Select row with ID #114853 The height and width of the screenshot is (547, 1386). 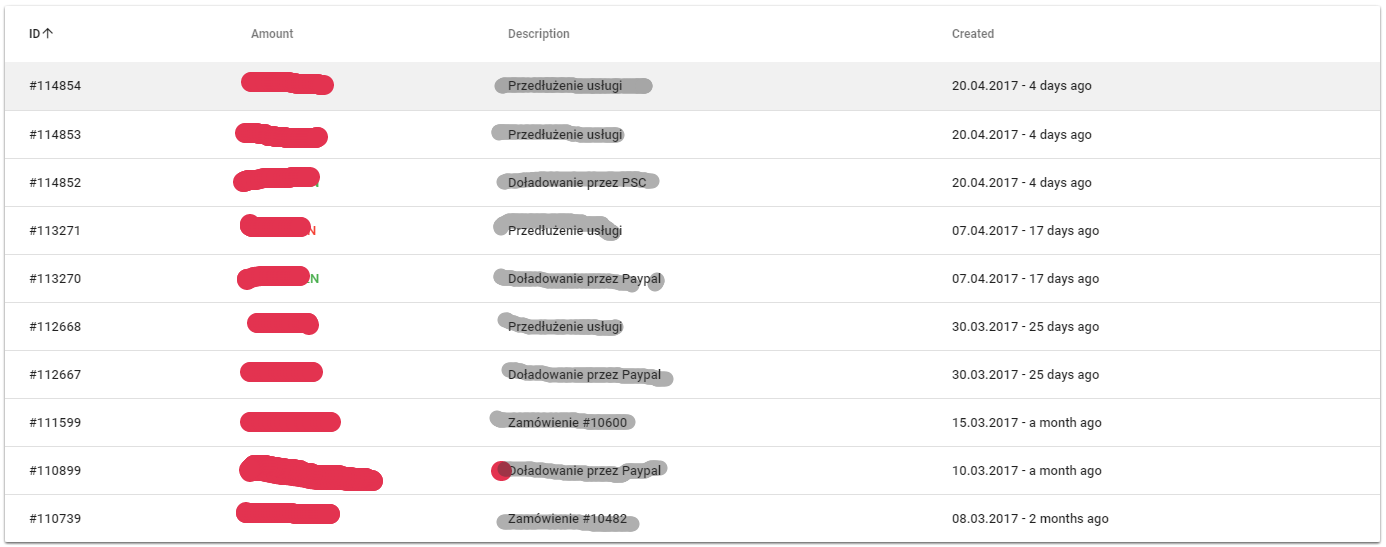point(55,135)
